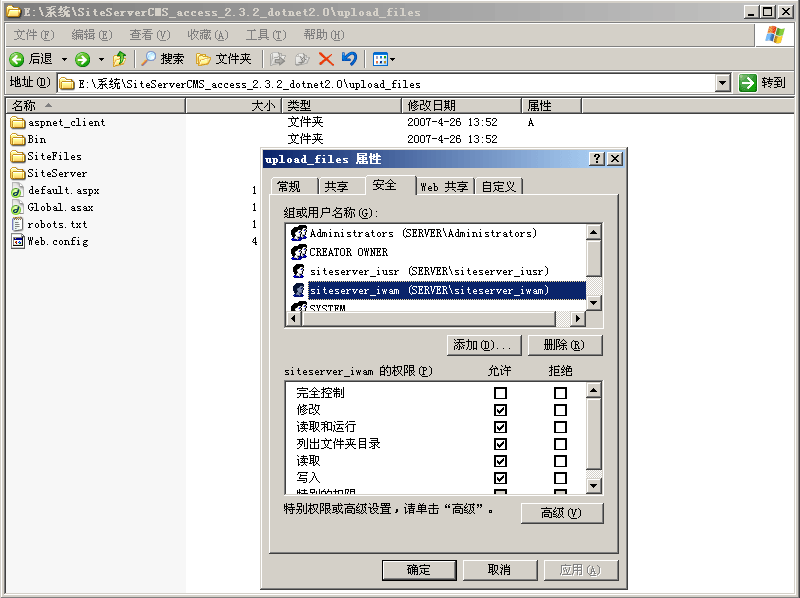Viewport: 800px width, 598px height.
Task: Uncheck Allow for Write (写入)
Action: point(501,478)
